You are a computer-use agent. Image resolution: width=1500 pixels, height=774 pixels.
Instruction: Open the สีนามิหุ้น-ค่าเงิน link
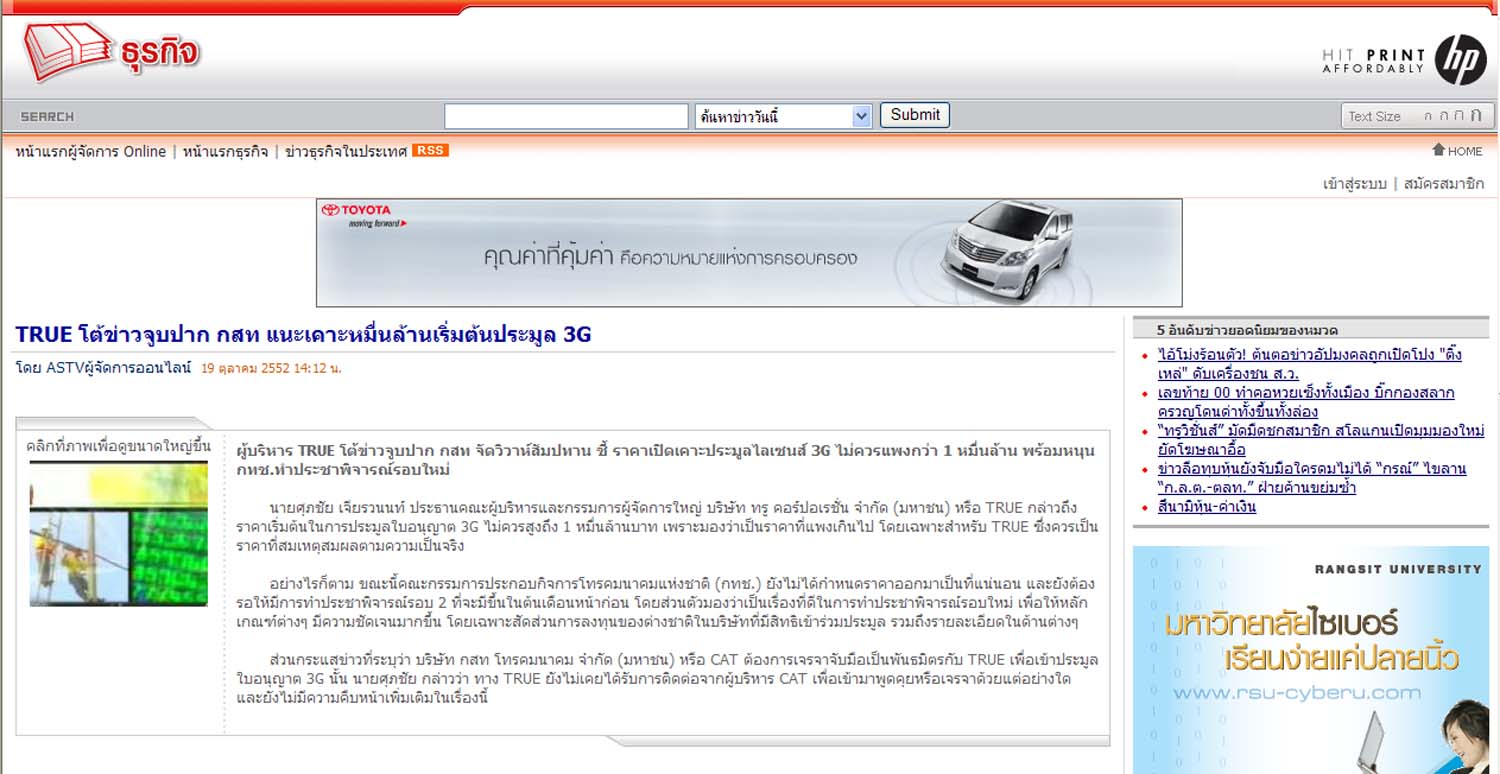pos(1206,507)
